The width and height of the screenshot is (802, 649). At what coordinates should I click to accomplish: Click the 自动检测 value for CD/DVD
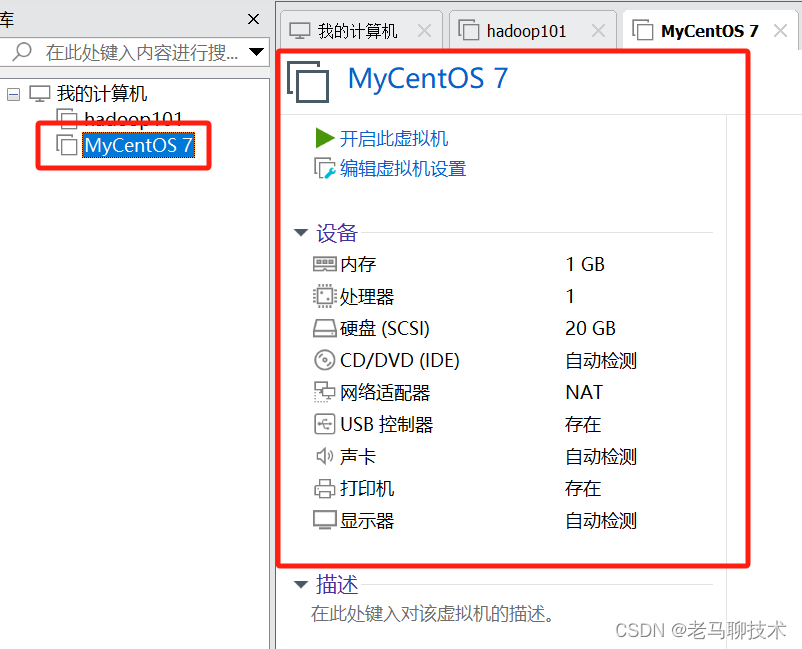click(601, 361)
